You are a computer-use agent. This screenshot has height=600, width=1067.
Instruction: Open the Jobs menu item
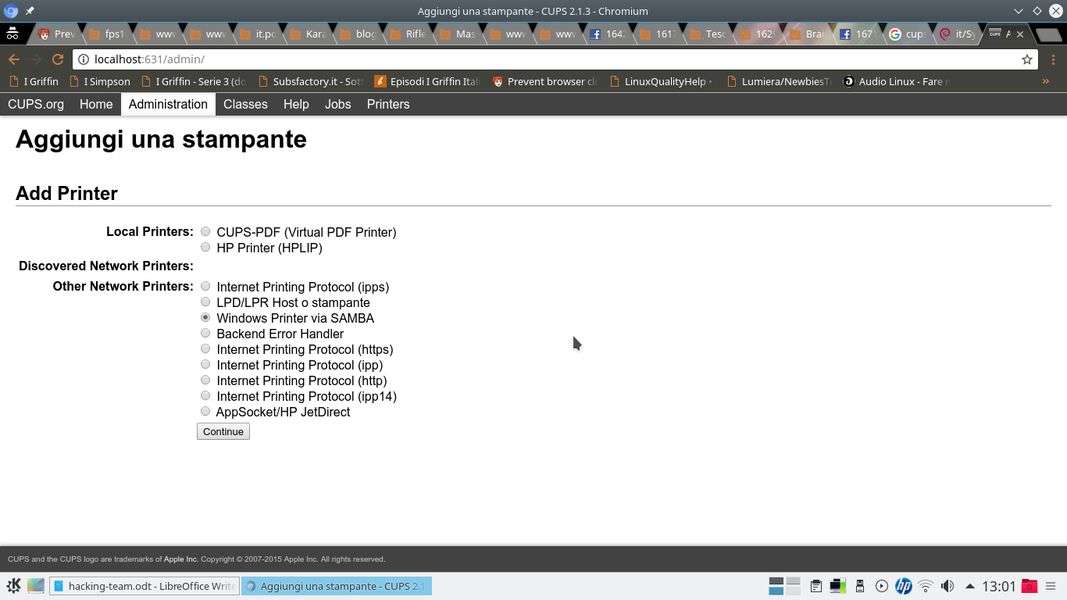[338, 104]
